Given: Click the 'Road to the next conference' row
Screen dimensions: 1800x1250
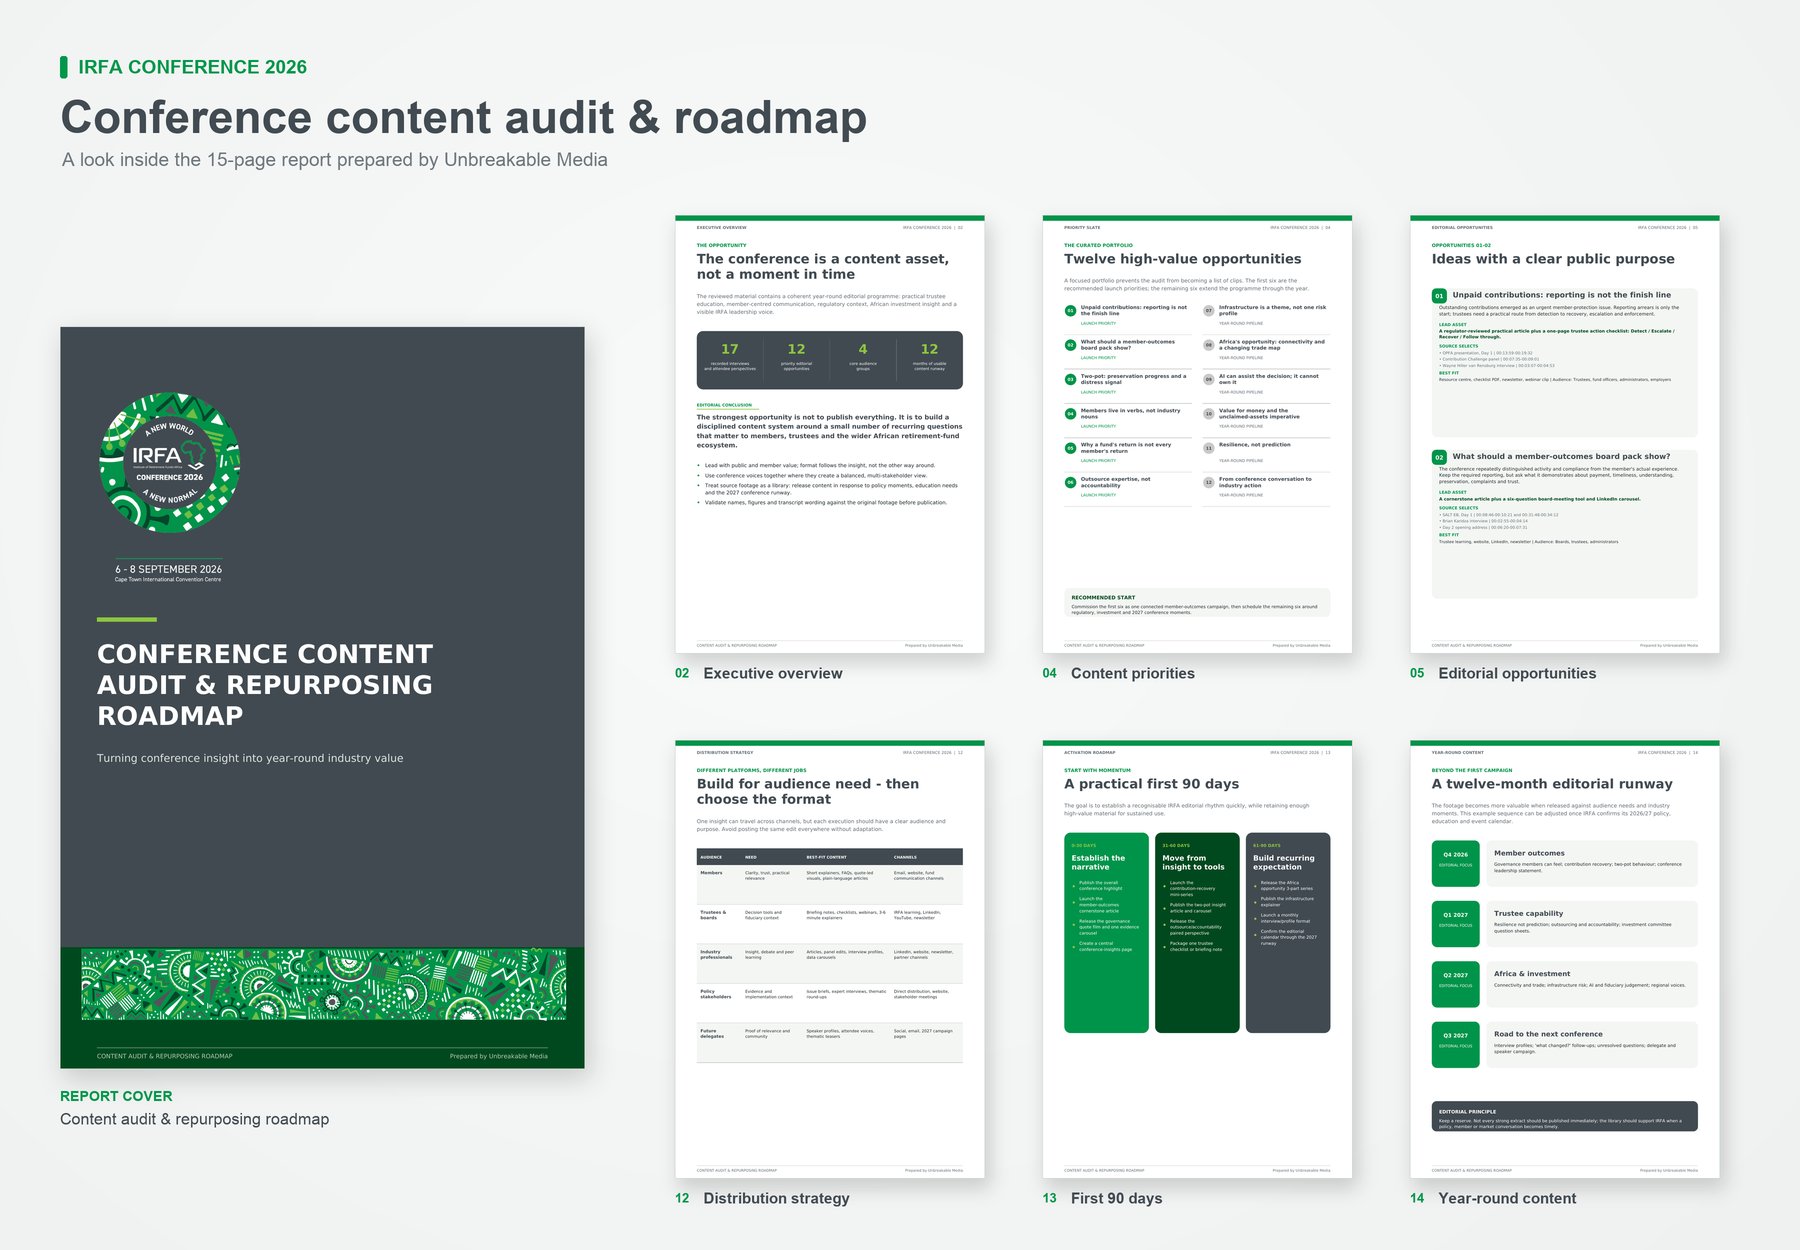Looking at the screenshot, I should pyautogui.click(x=1592, y=1044).
